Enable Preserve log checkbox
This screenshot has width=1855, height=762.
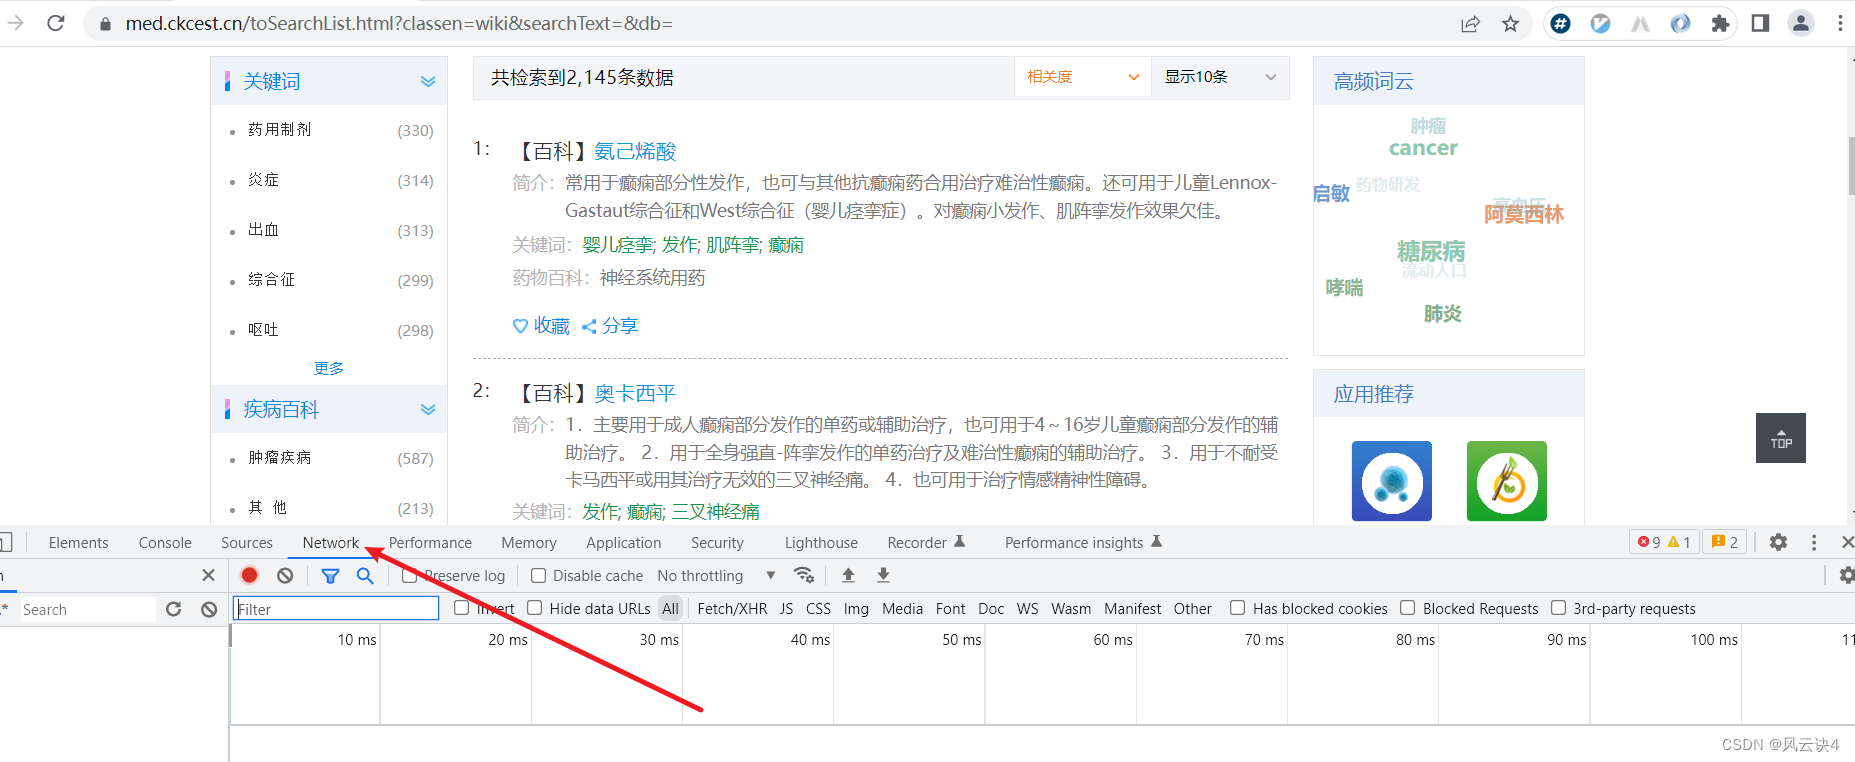[409, 576]
